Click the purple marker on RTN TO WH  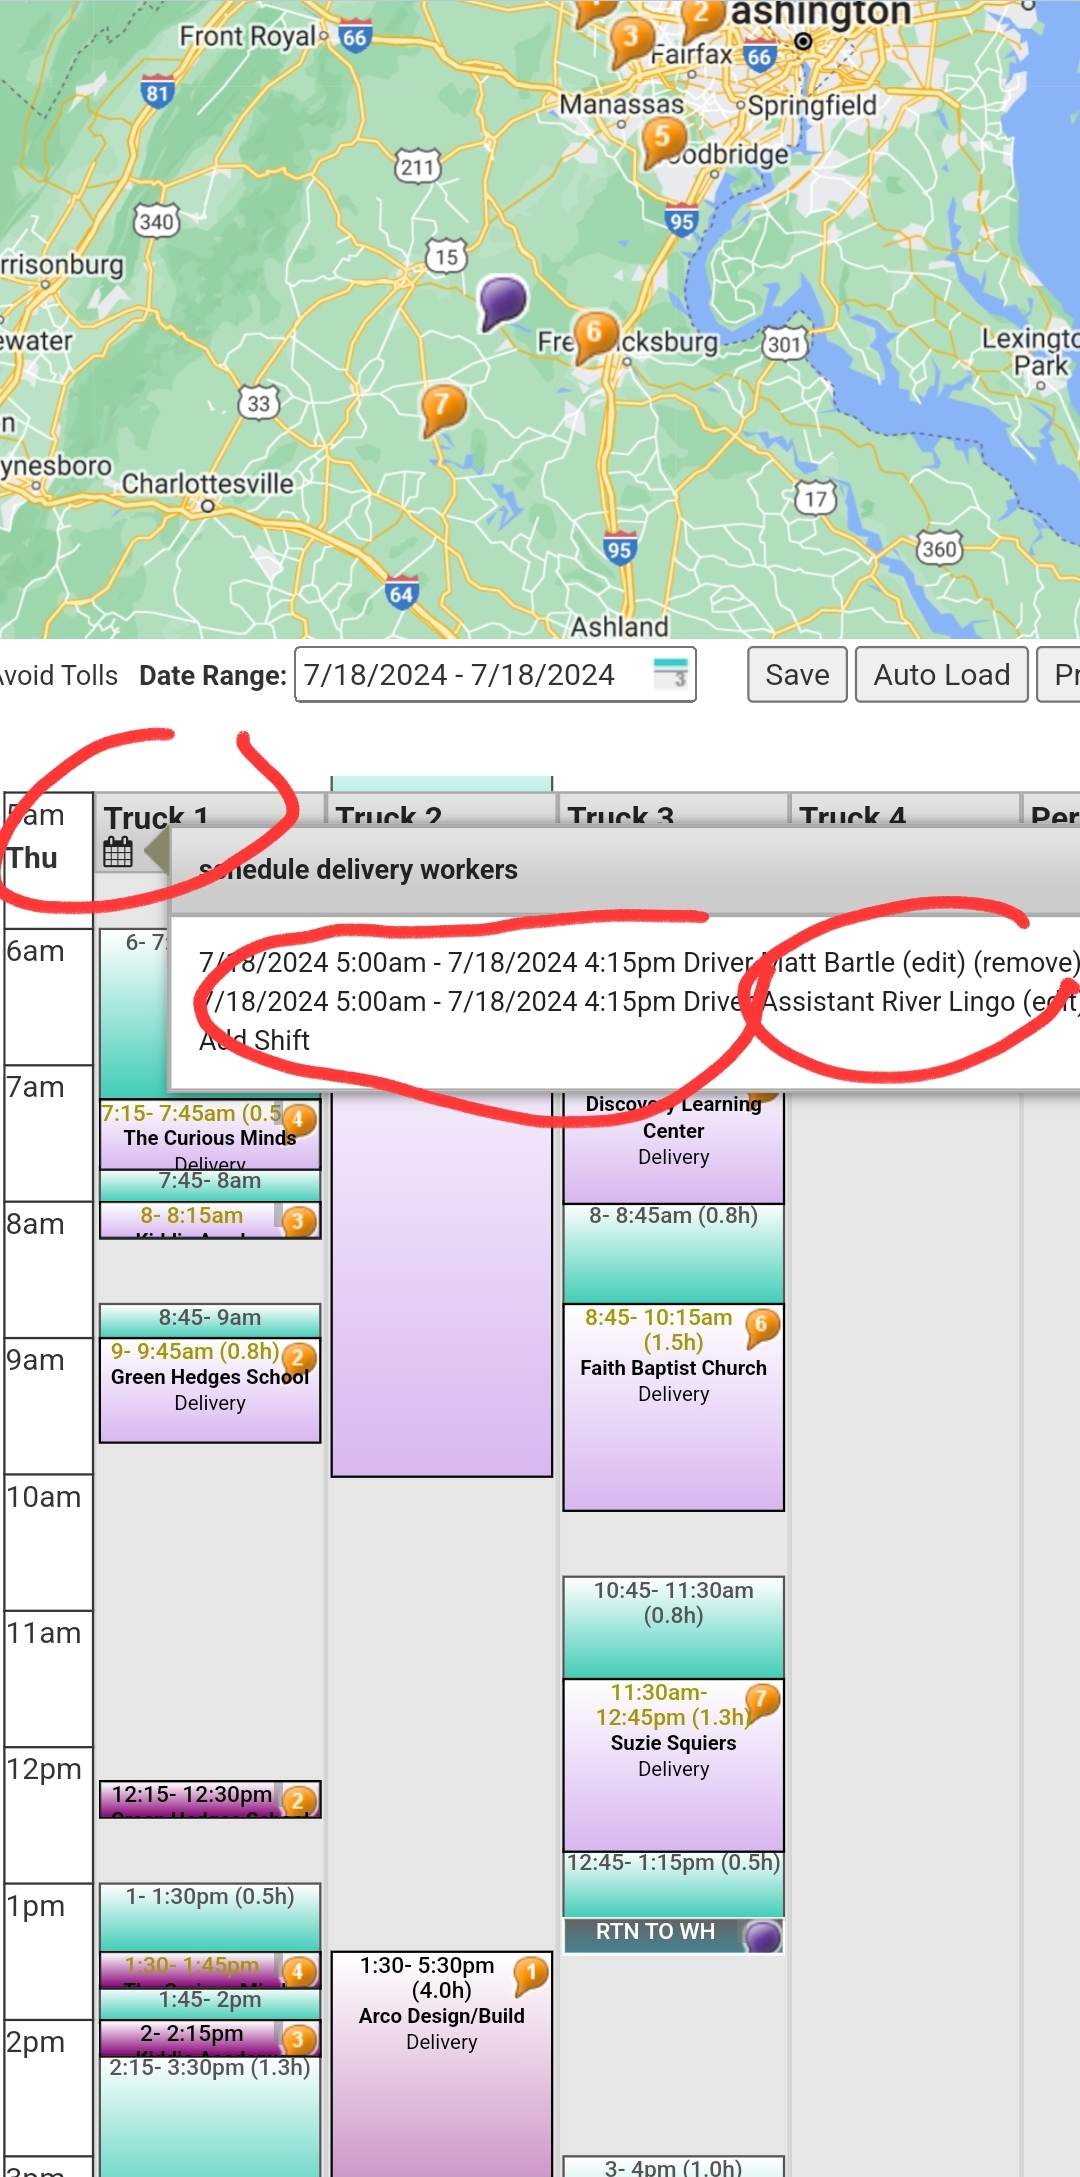763,1936
